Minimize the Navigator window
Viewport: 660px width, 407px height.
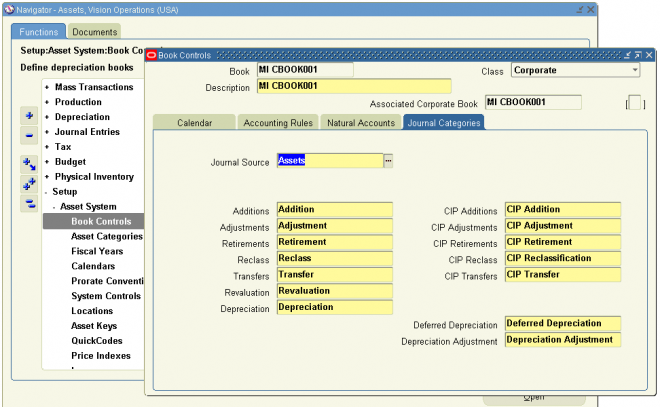[580, 9]
